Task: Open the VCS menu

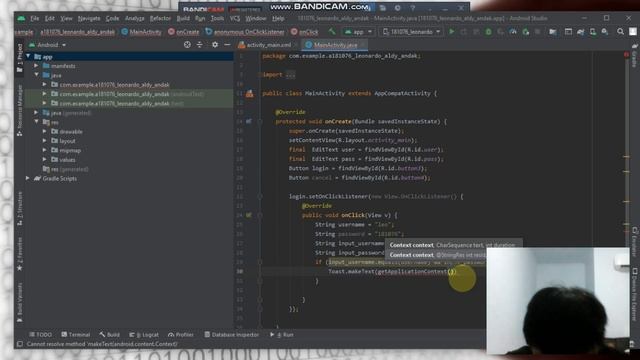Action: click(x=235, y=18)
